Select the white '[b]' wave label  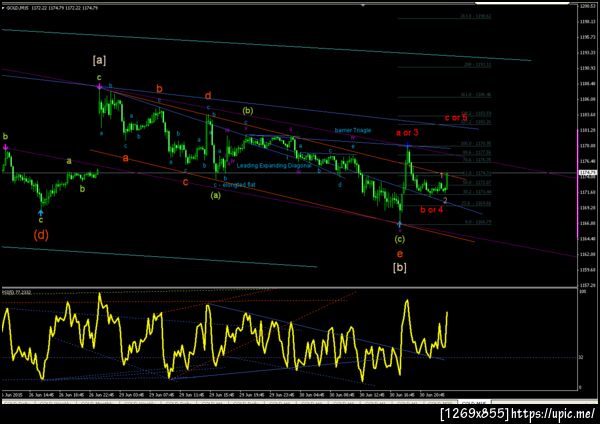[399, 267]
